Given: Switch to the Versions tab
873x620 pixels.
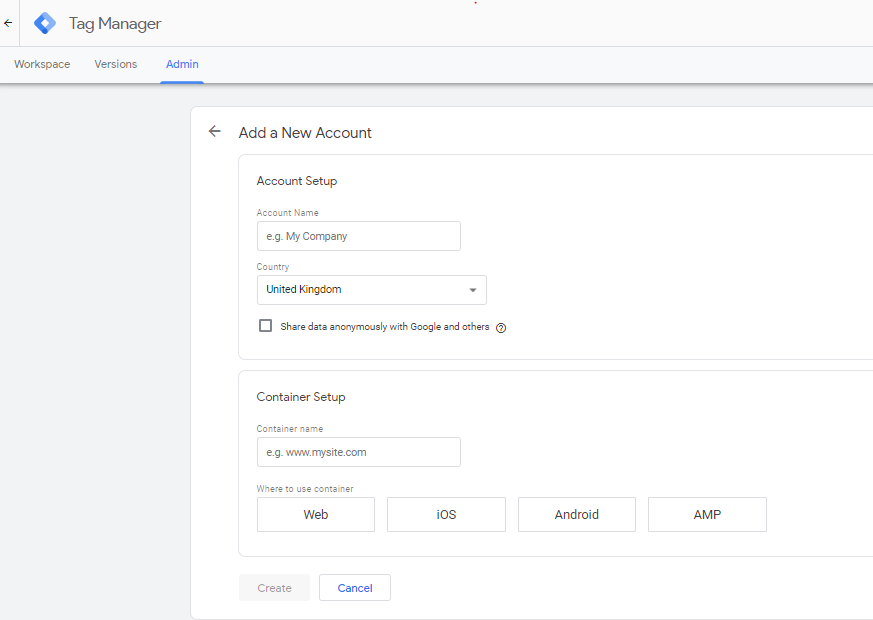Looking at the screenshot, I should pos(116,64).
